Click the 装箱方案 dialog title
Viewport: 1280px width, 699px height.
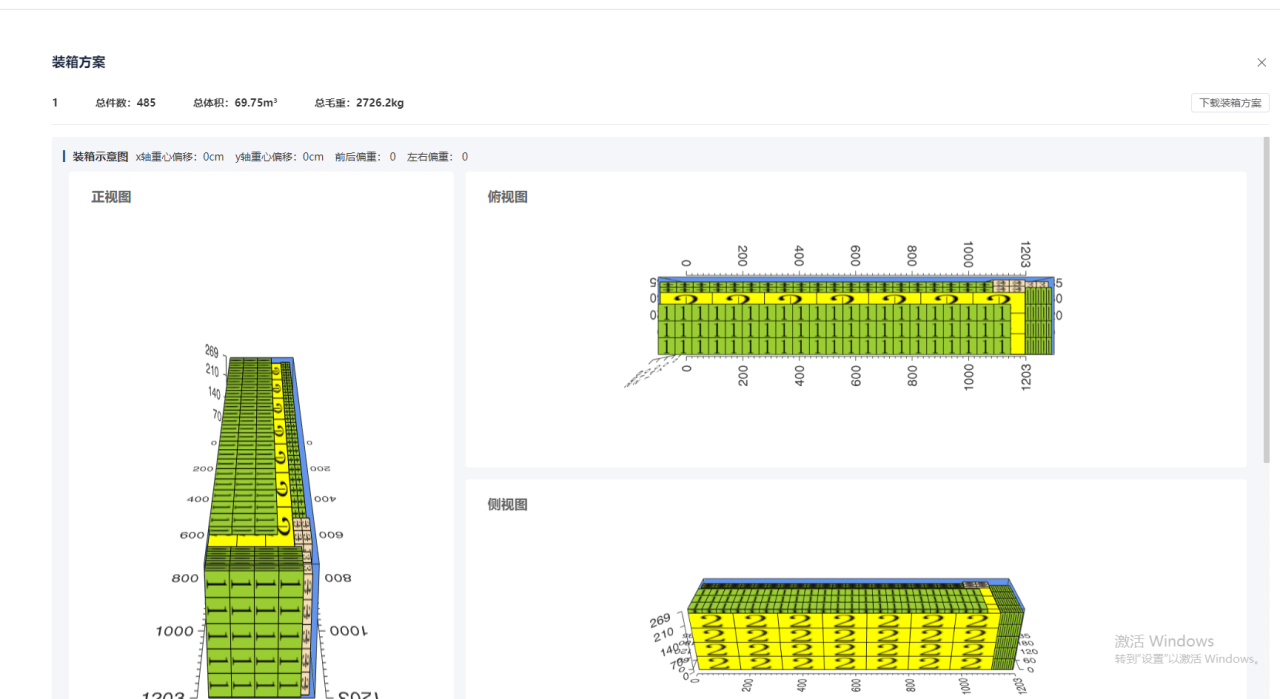click(x=79, y=62)
